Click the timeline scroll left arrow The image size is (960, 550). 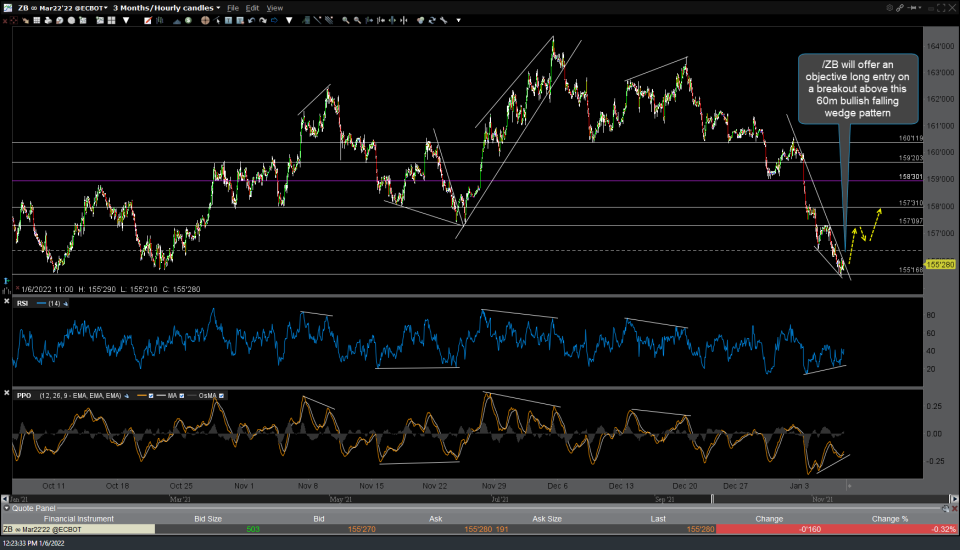[x=5, y=499]
